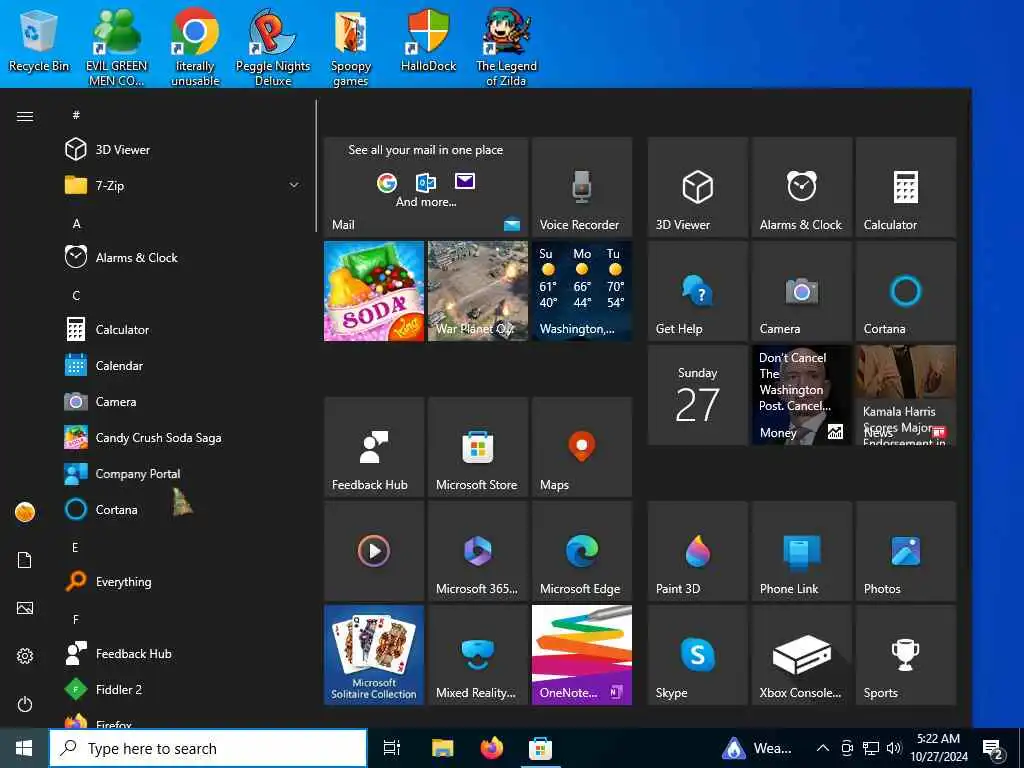Open the Washington weather tile

582,291
